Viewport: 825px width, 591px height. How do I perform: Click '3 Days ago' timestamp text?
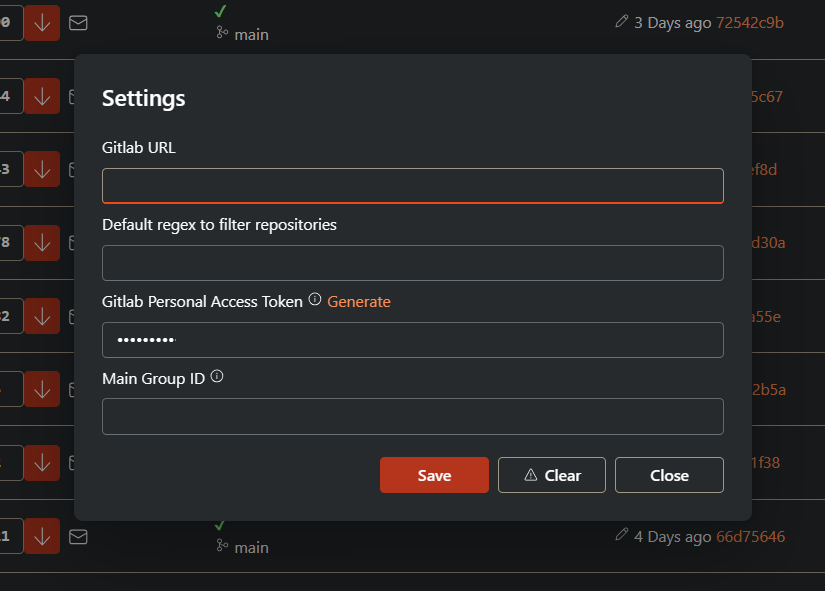(672, 23)
